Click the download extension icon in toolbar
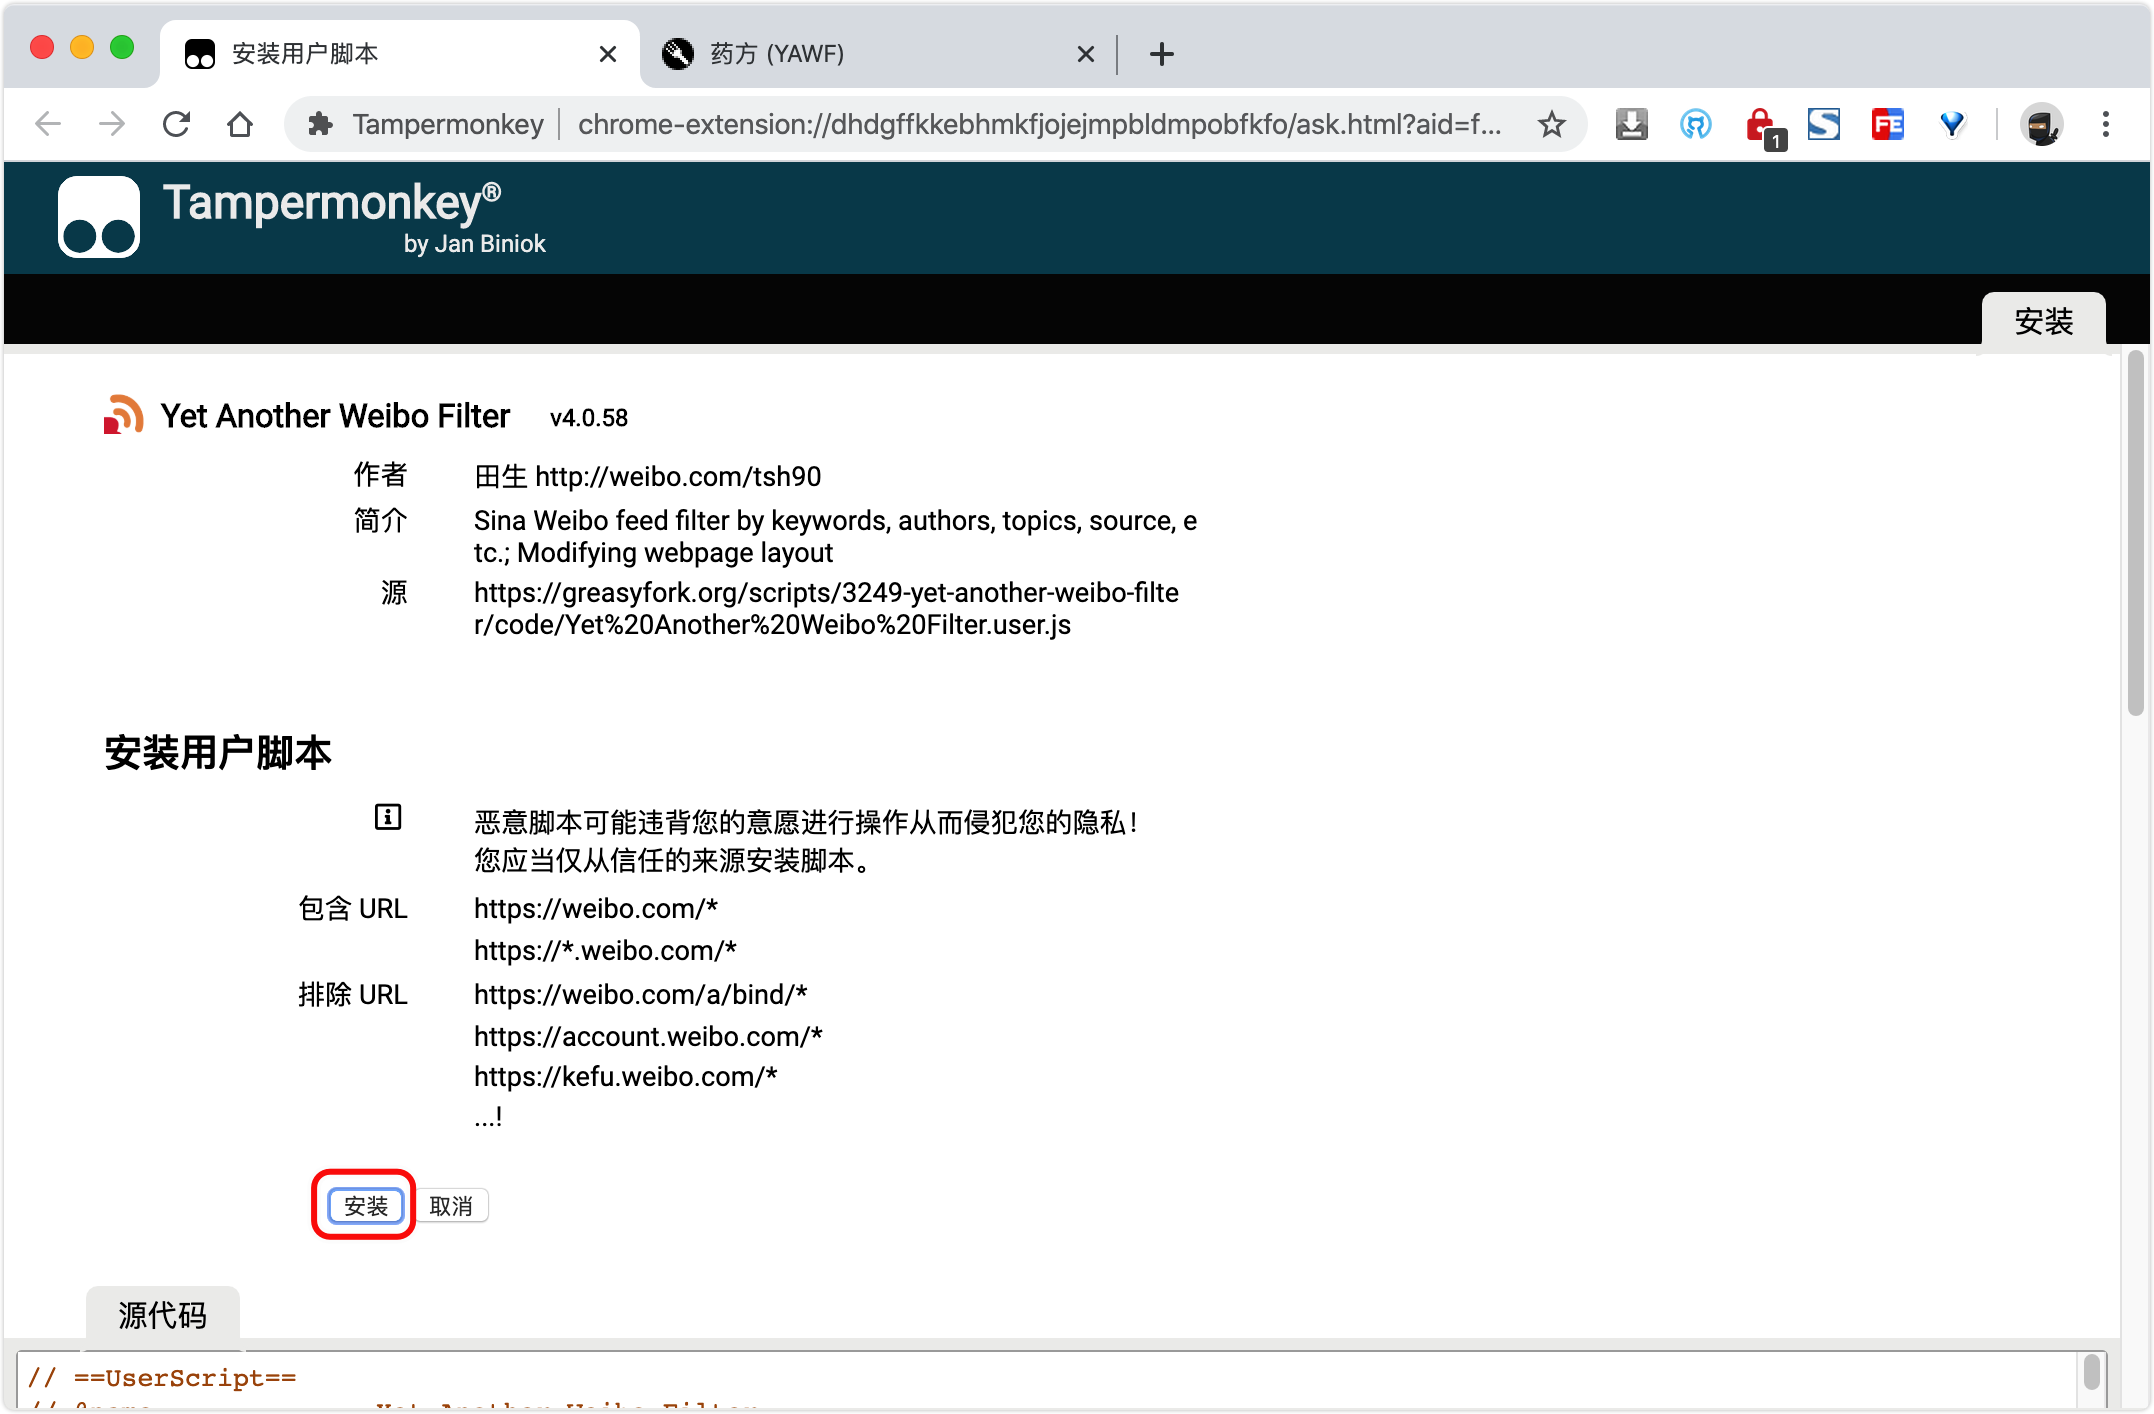Image resolution: width=2154 pixels, height=1414 pixels. click(1631, 125)
